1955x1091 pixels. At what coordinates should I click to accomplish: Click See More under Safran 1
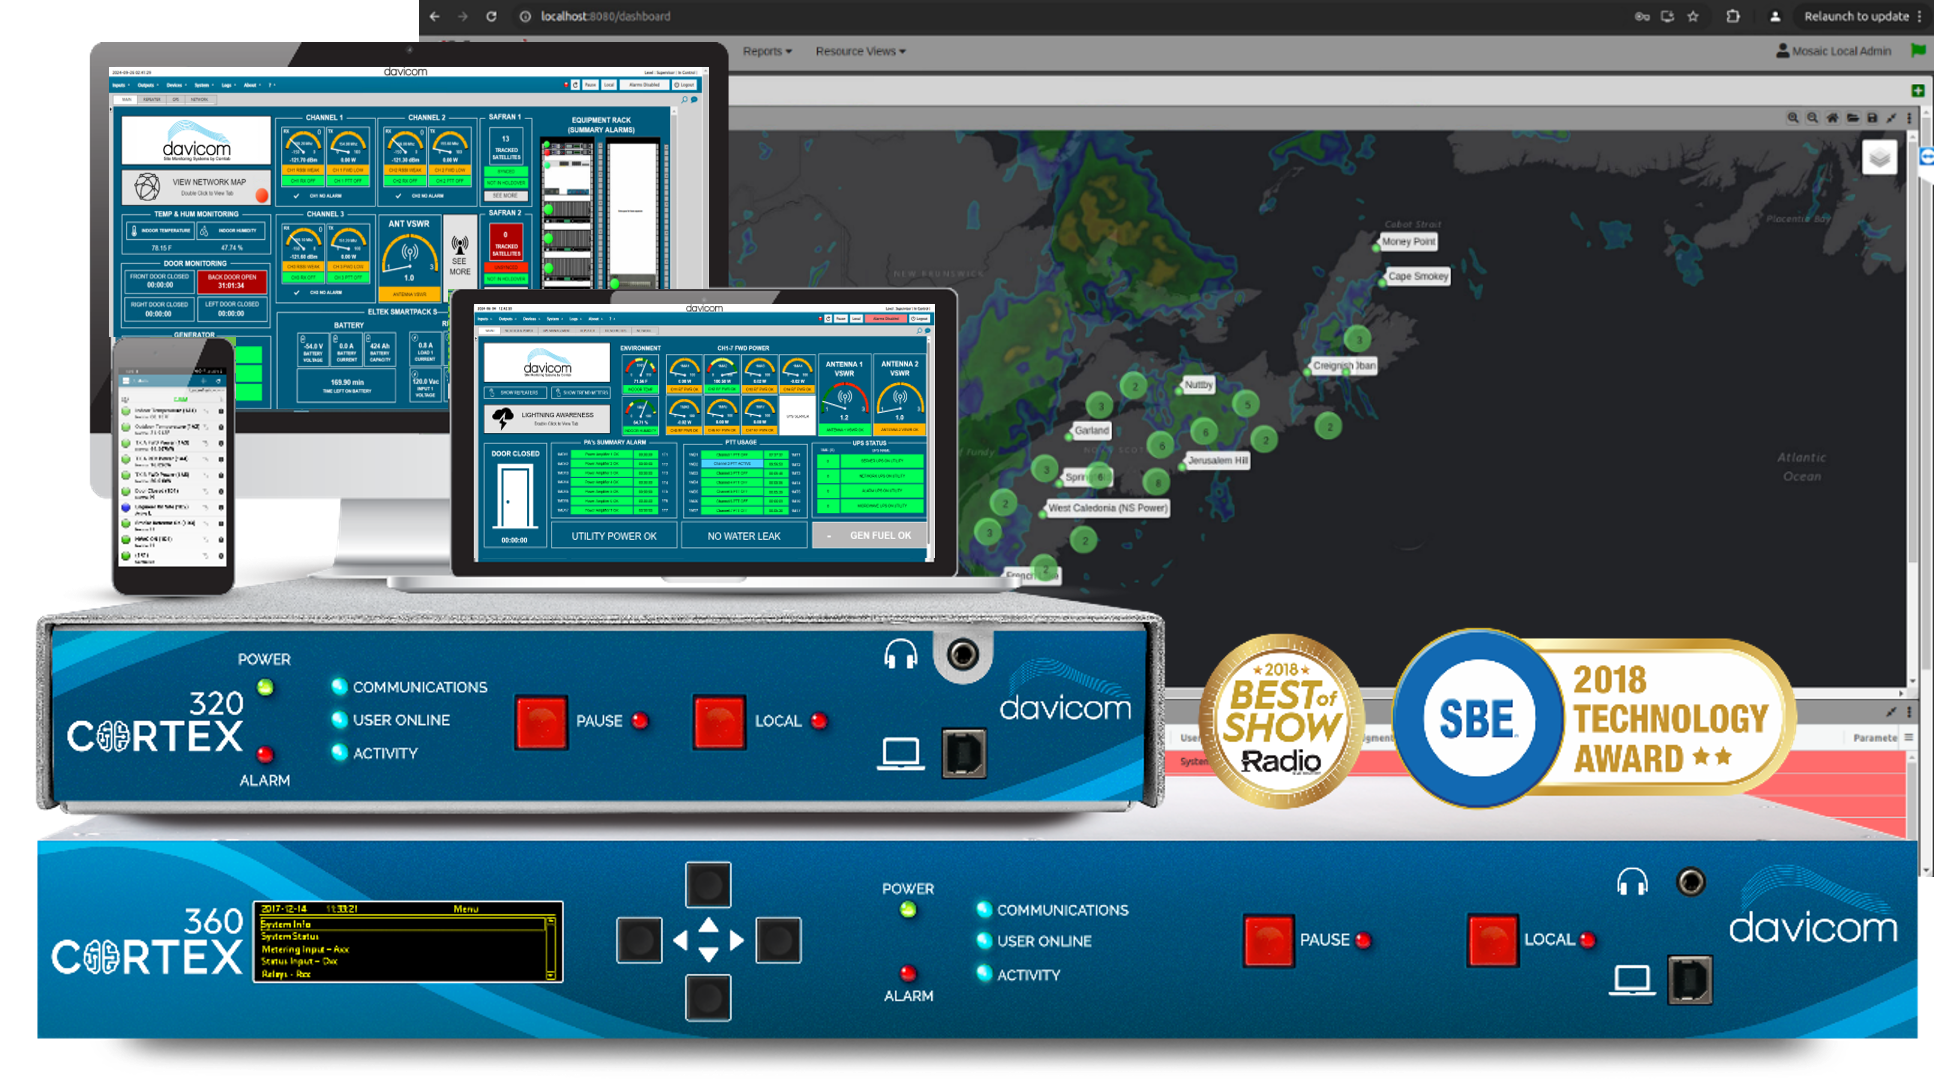506,196
